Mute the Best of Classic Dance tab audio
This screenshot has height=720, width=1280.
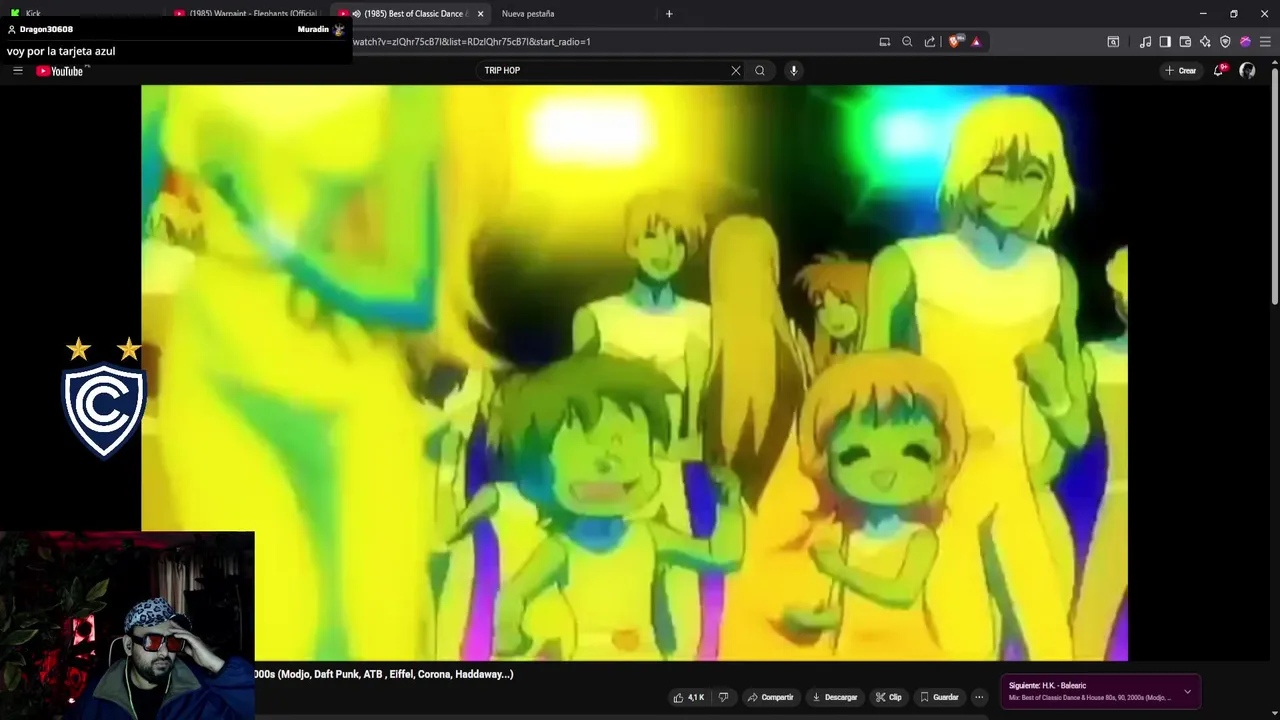click(356, 14)
